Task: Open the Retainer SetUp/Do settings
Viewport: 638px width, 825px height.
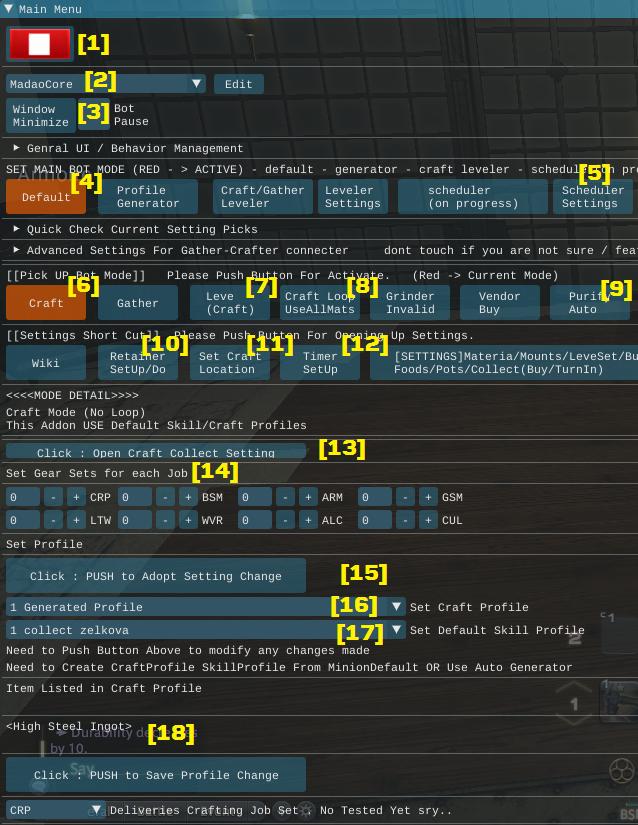Action: coord(138,363)
